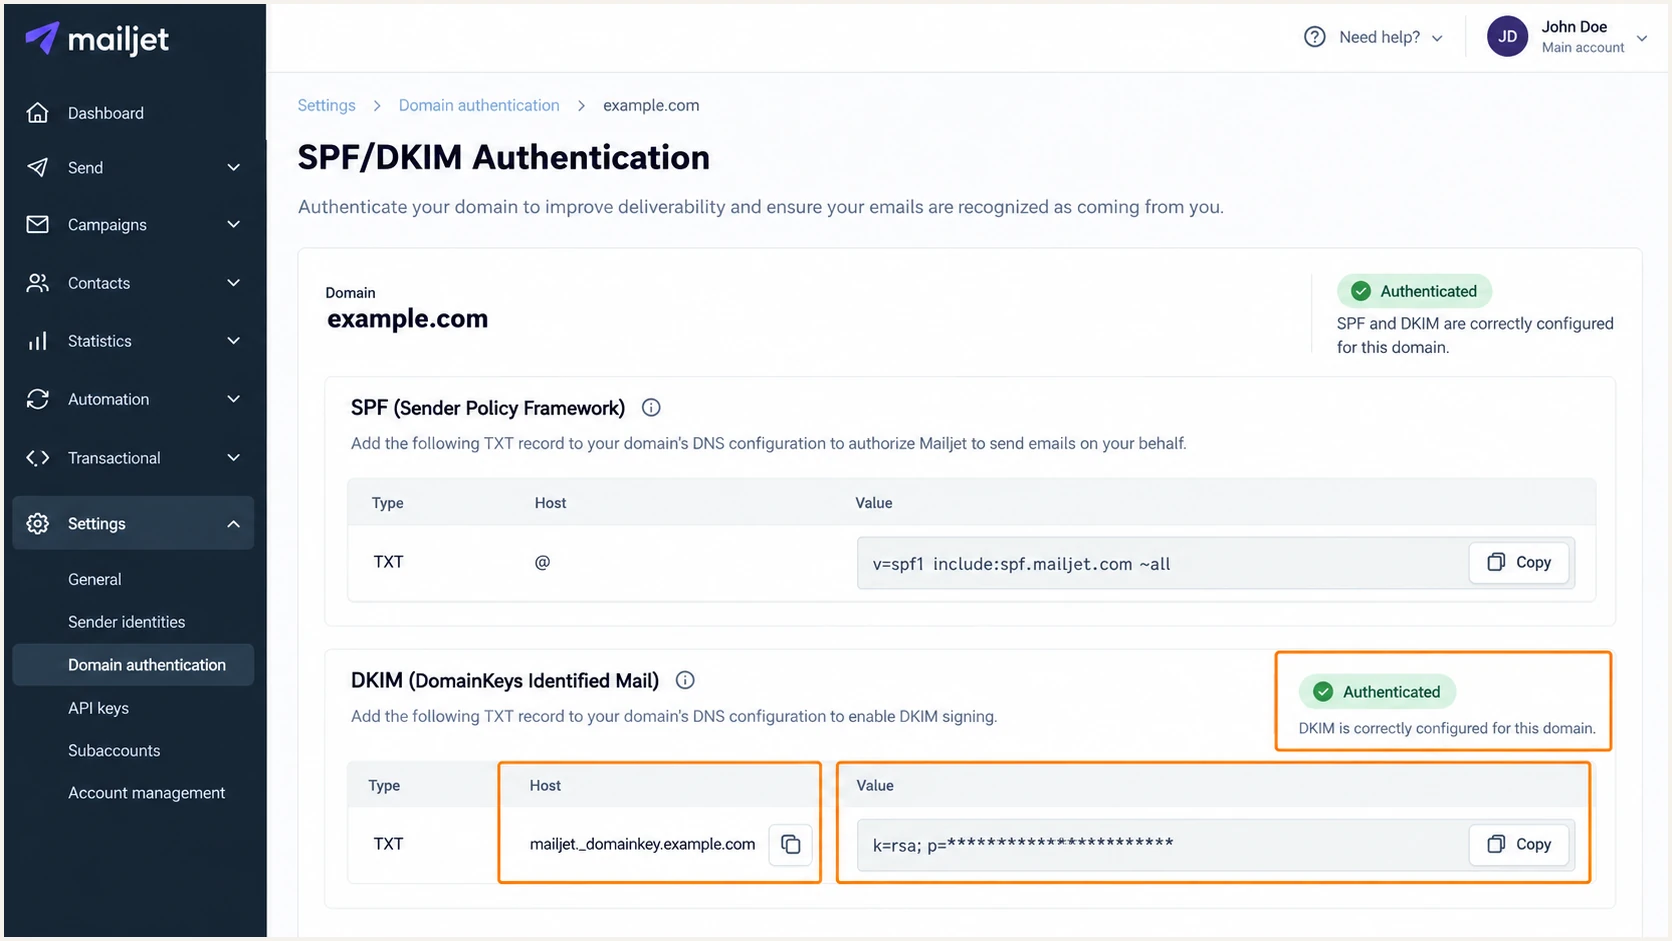This screenshot has height=941, width=1672.
Task: Open General settings
Action: click(95, 579)
